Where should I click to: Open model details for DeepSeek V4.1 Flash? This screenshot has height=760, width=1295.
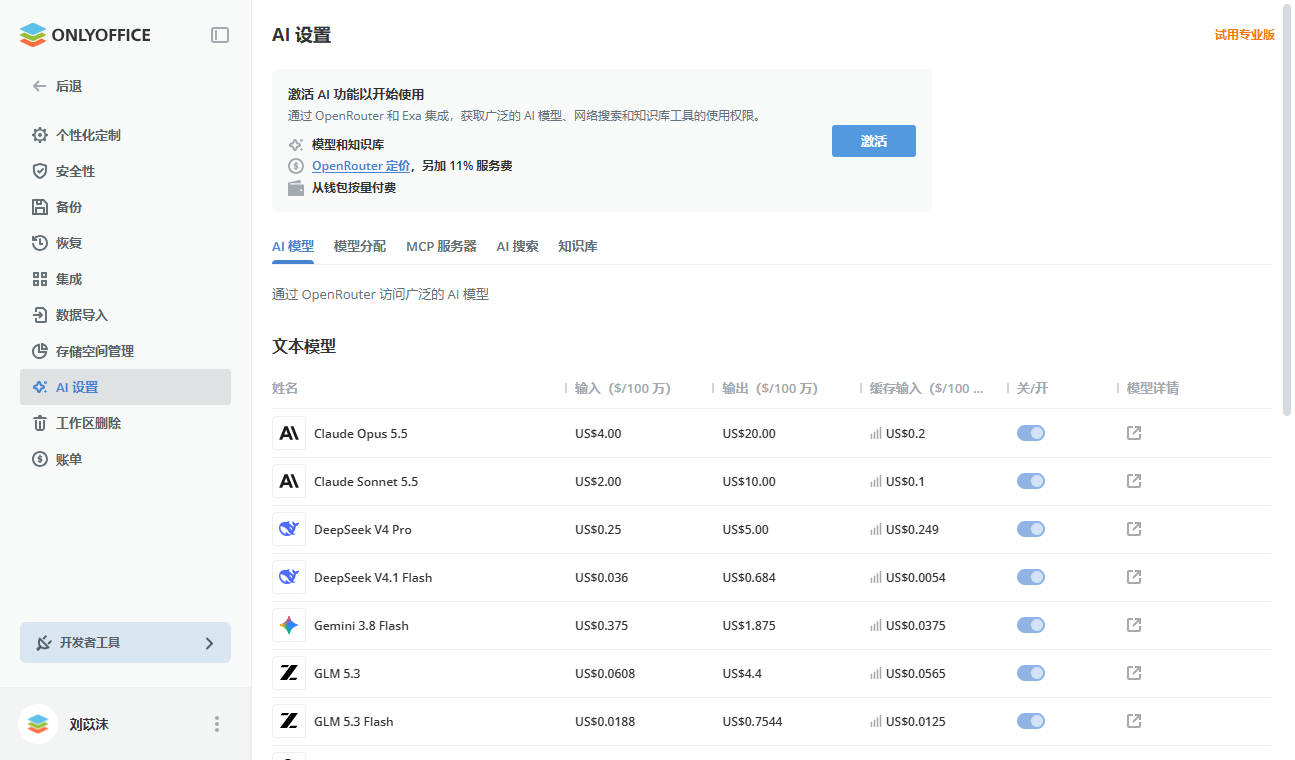[x=1134, y=577]
